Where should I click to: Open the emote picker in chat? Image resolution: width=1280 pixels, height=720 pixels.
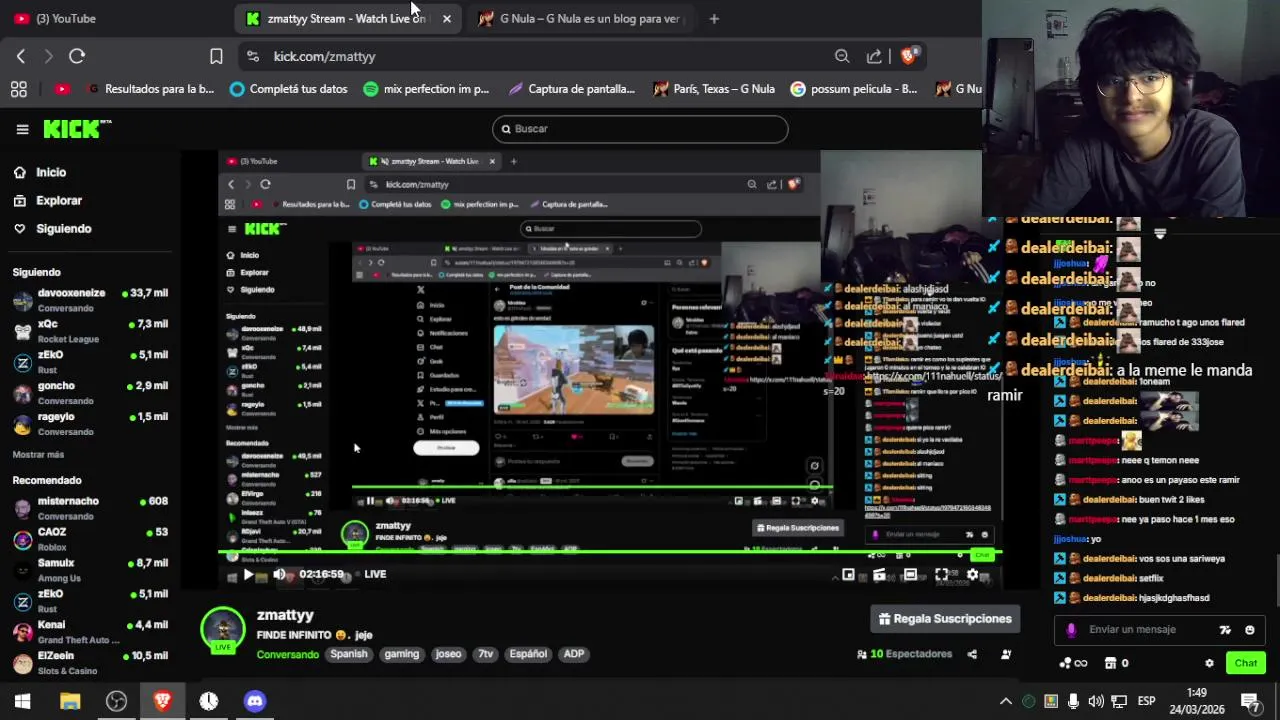[1249, 630]
